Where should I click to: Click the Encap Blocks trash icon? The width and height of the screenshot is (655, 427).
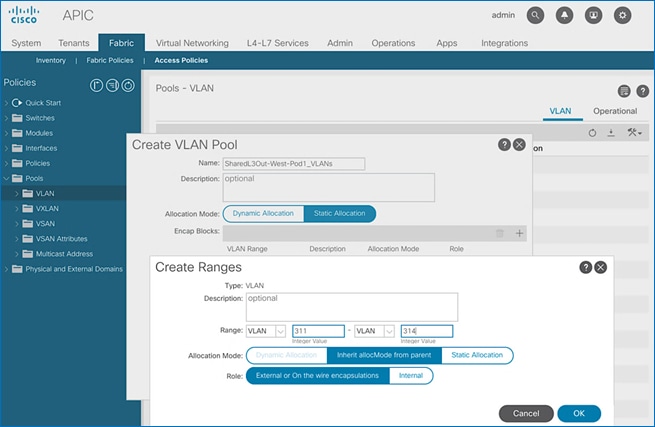coord(500,233)
